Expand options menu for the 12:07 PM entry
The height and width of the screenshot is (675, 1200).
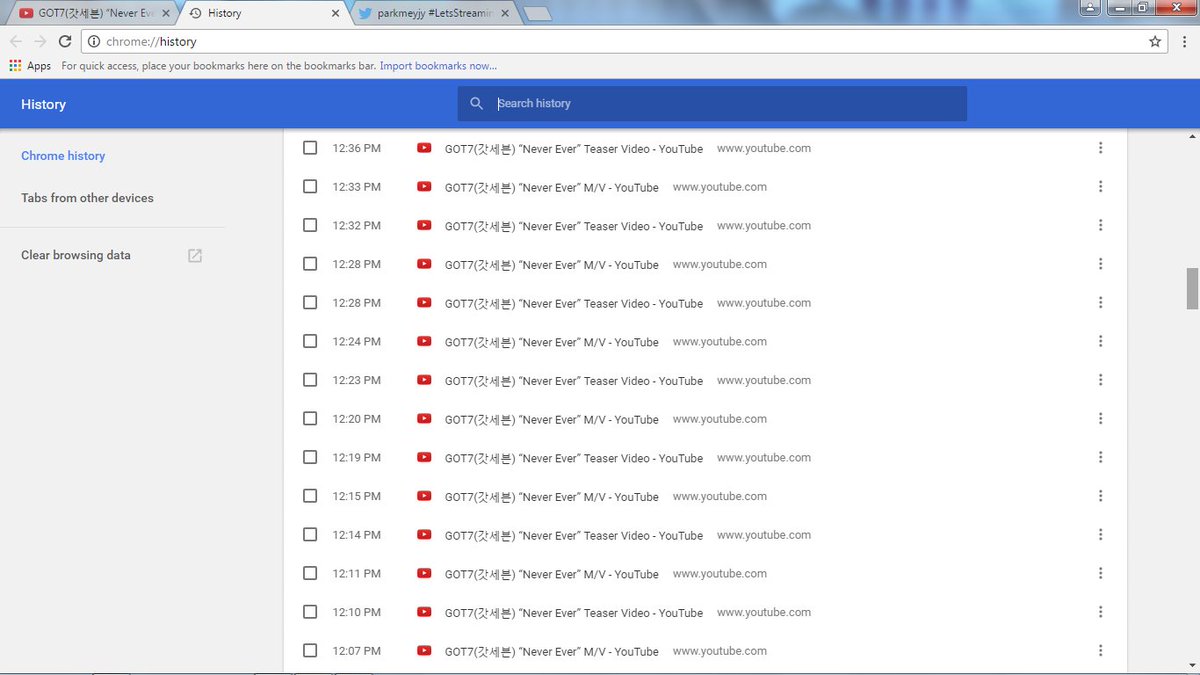pyautogui.click(x=1100, y=651)
